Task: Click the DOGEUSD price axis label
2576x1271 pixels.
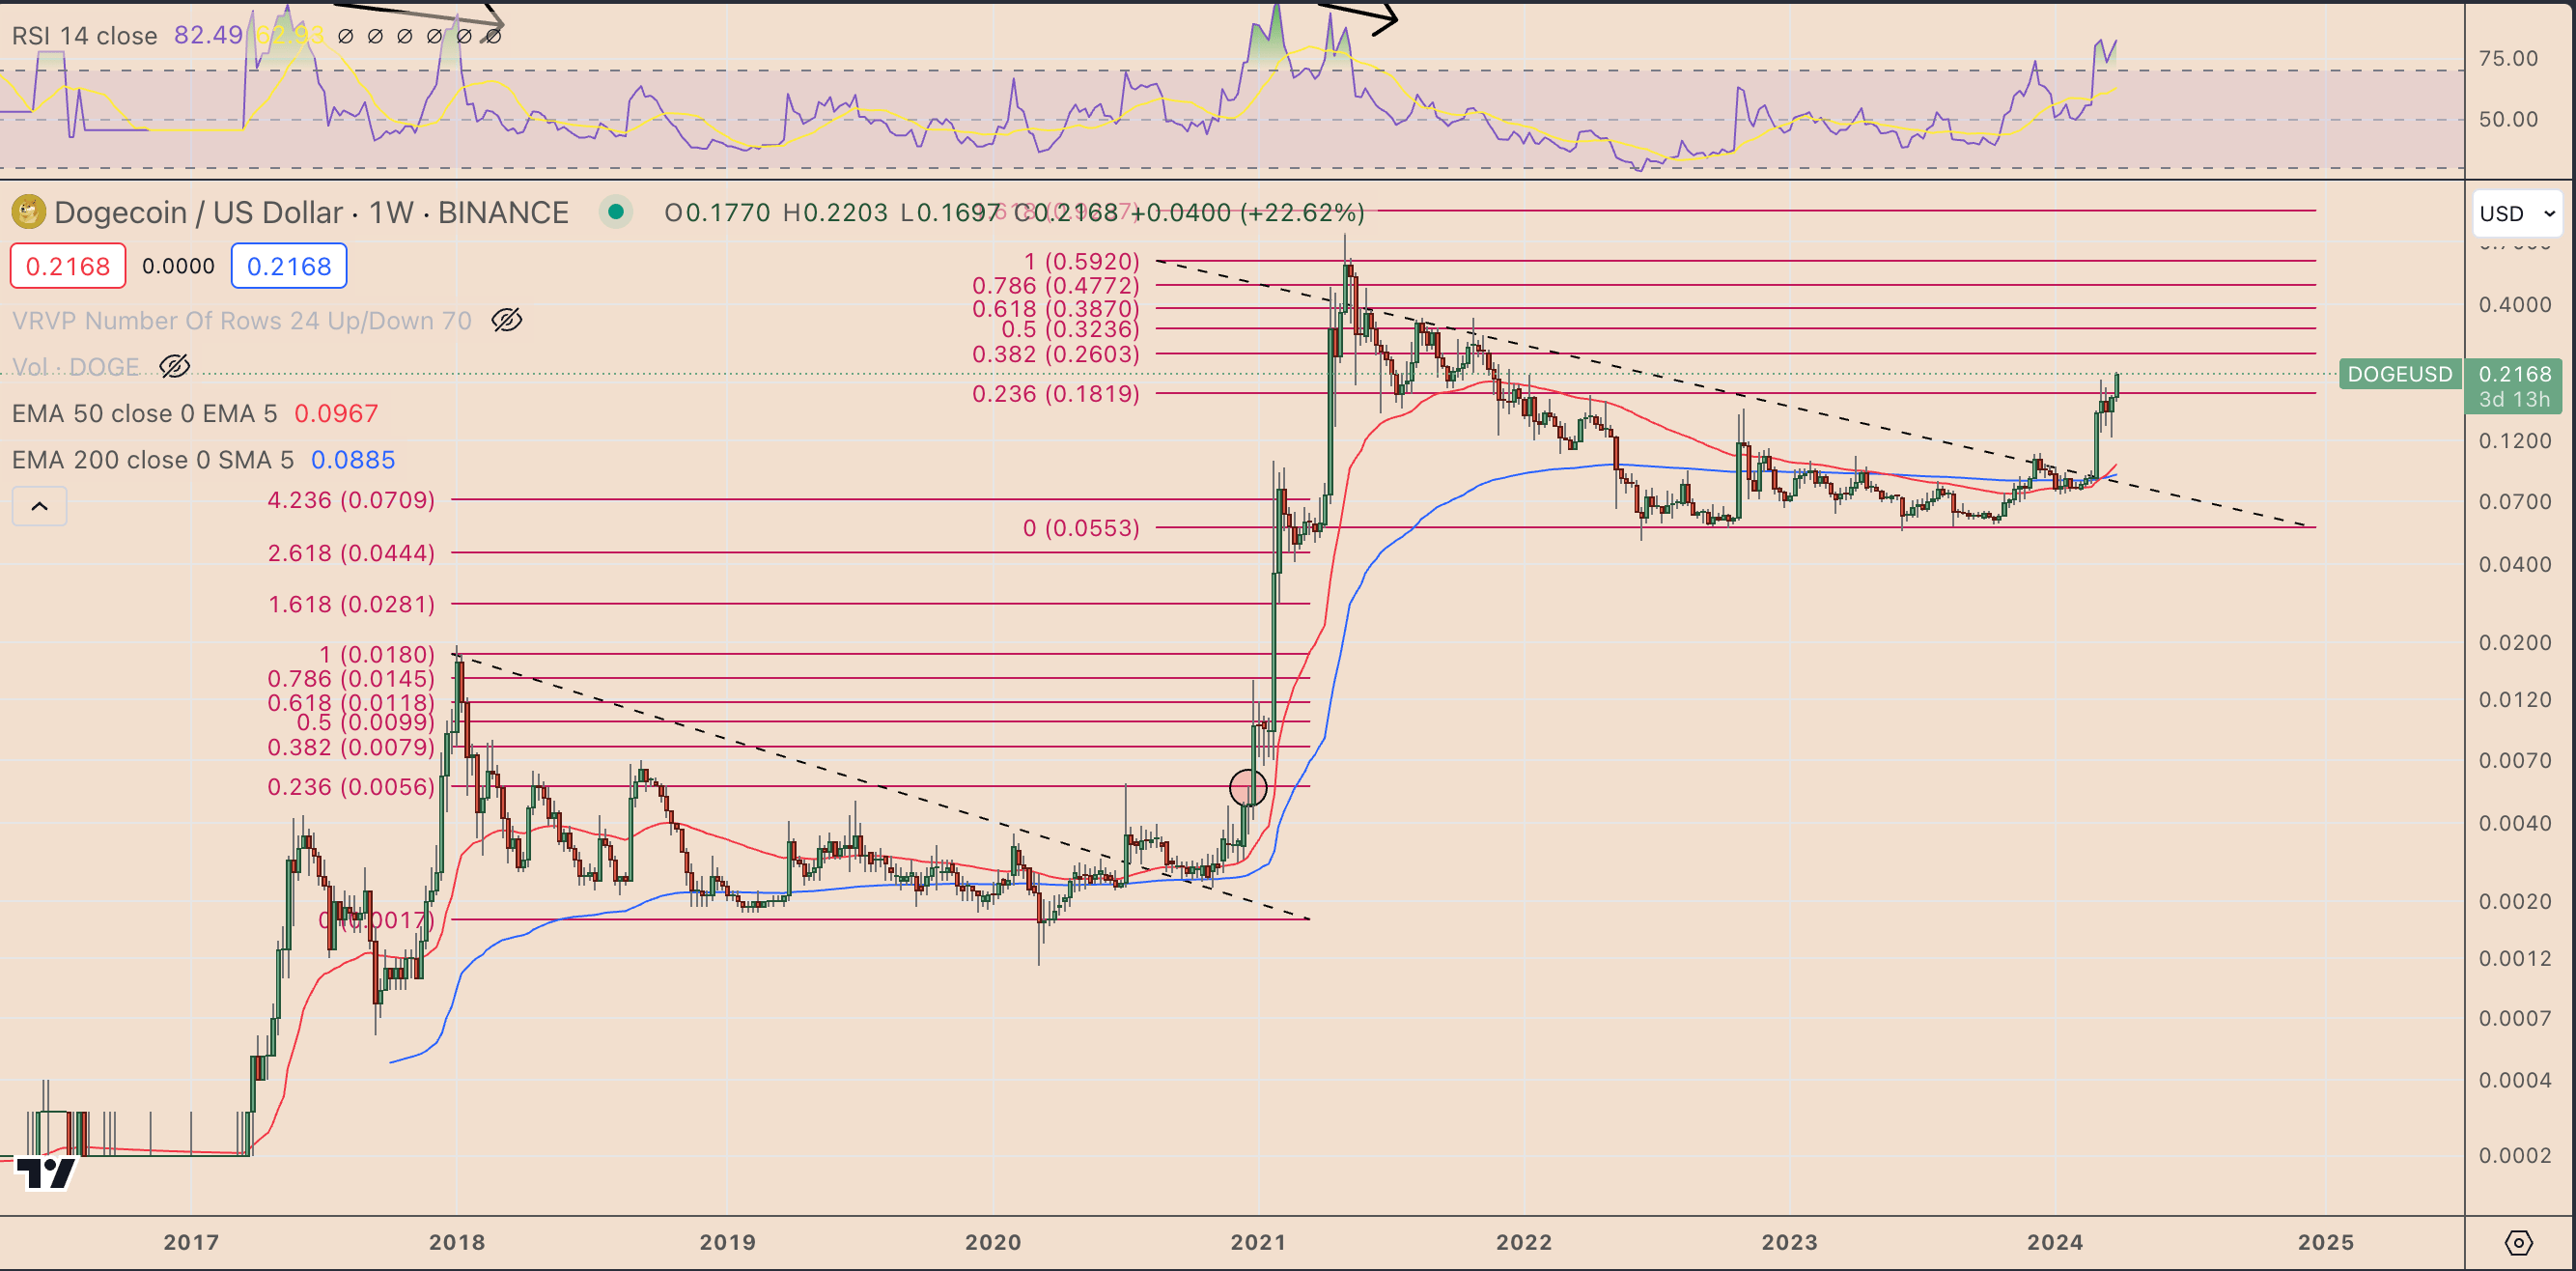Action: pos(2399,374)
